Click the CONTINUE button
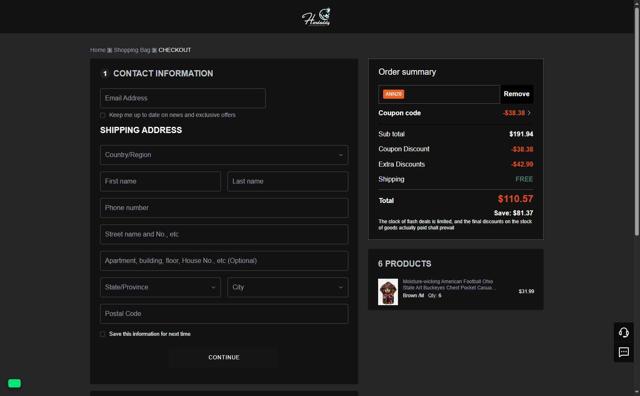This screenshot has height=396, width=640. coord(224,357)
